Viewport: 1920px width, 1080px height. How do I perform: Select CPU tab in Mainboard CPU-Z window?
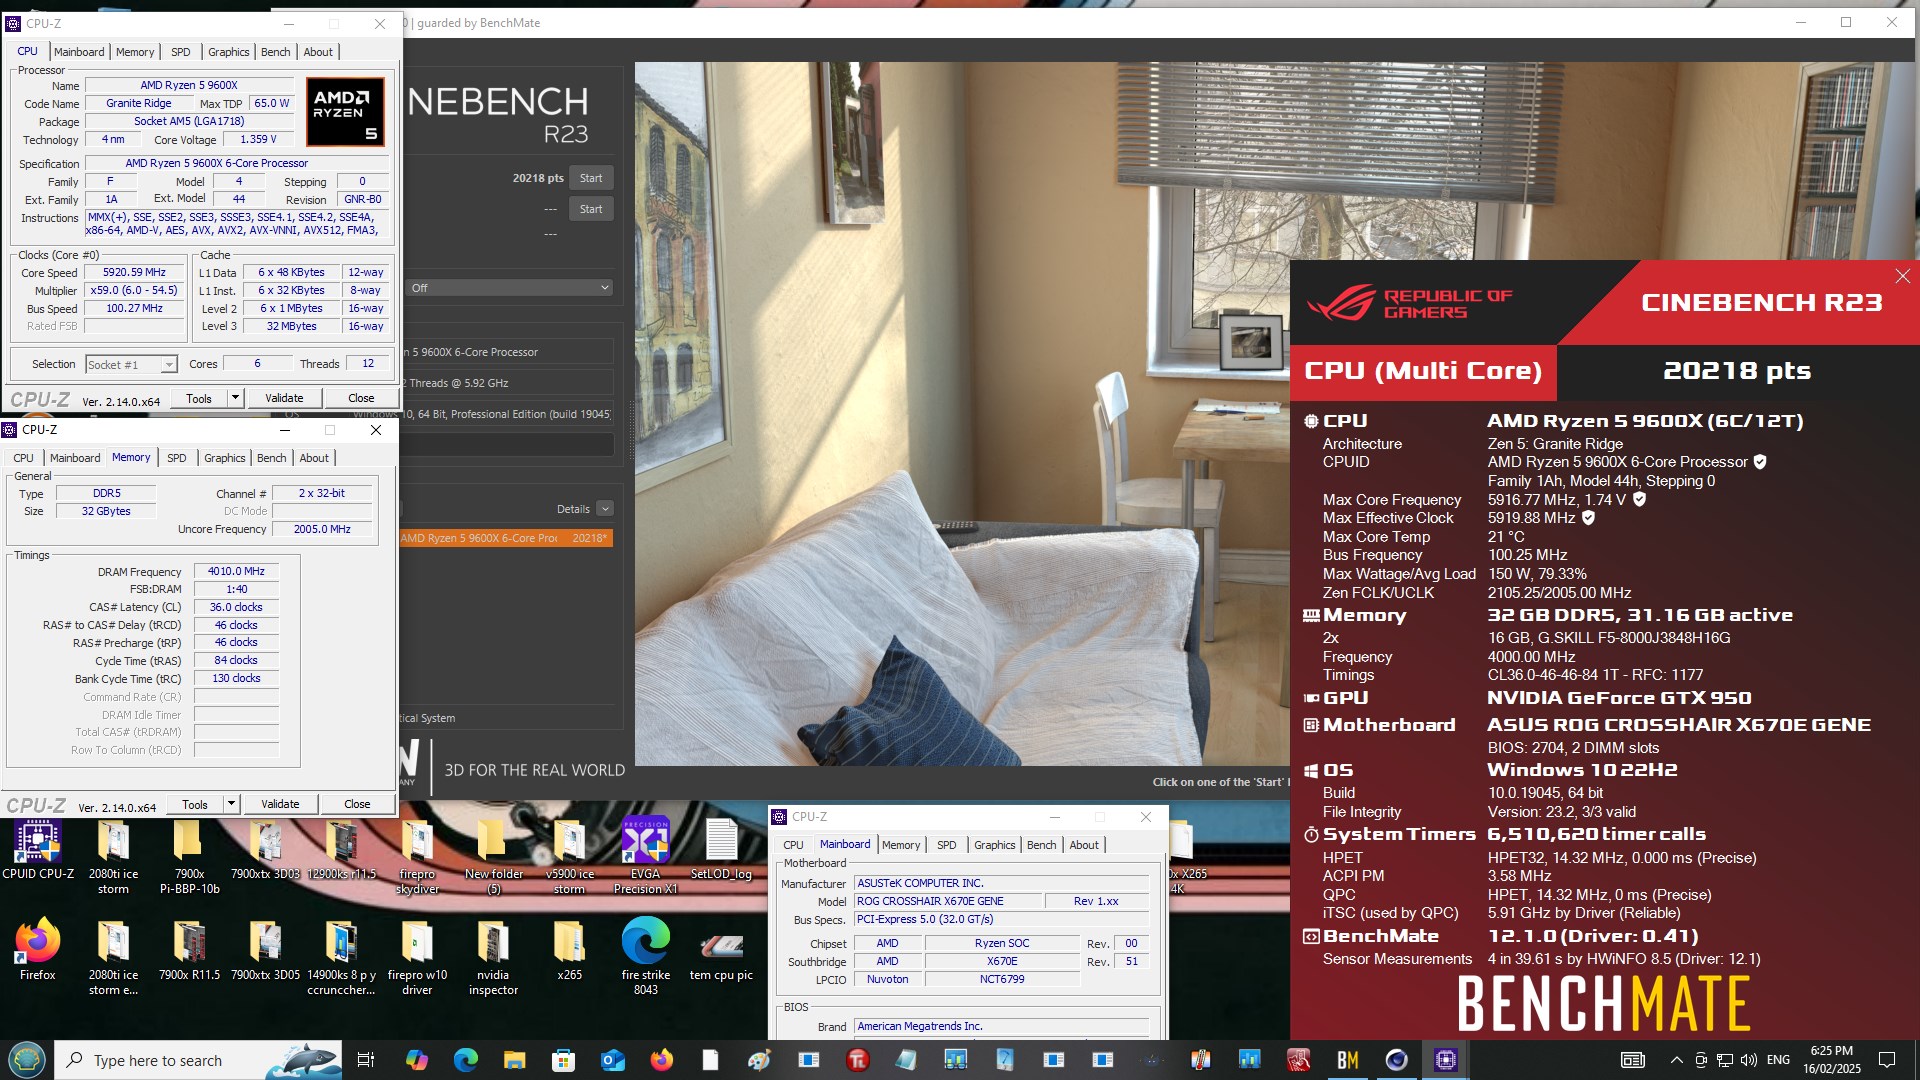point(793,845)
